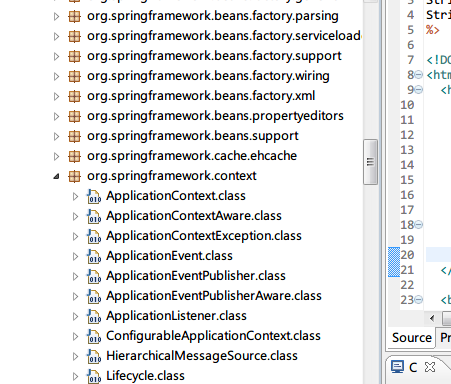Click the ApplicationContext.class file icon
Viewport: 451px width, 384px height.
(x=94, y=196)
